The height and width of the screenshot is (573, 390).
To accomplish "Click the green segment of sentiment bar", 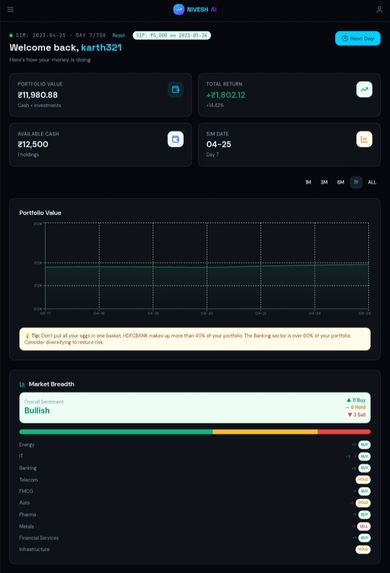I will click(x=116, y=432).
